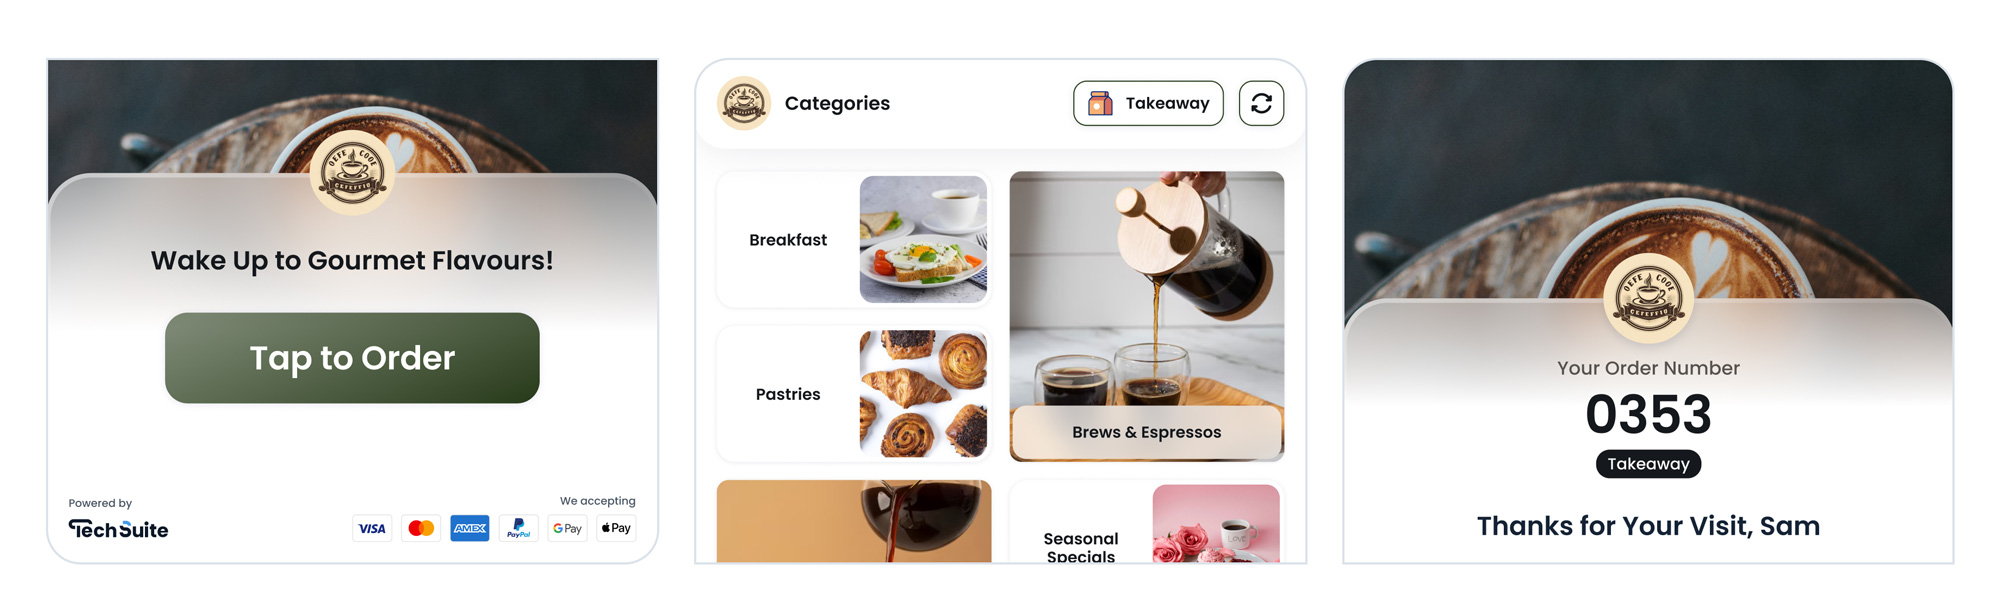Click the cafe logo on welcome screen
Image resolution: width=2000 pixels, height=611 pixels.
(x=352, y=172)
